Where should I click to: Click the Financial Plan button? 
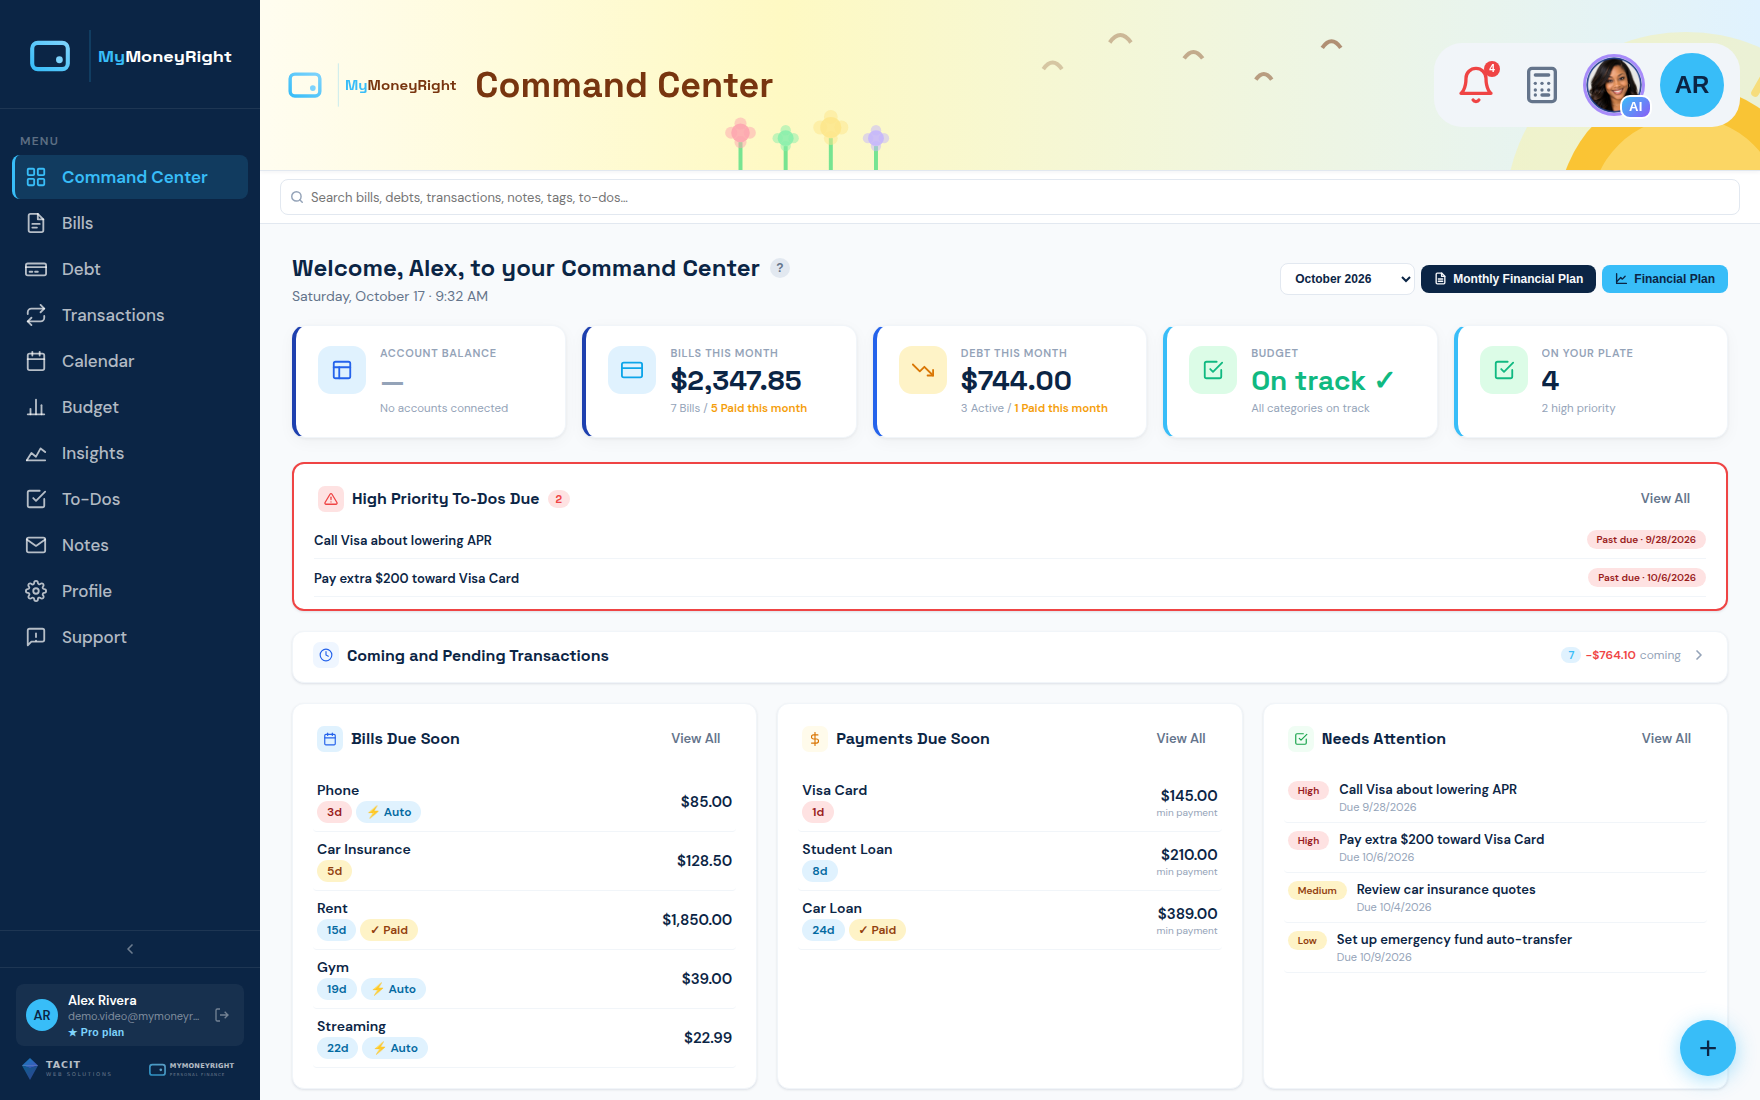1665,279
